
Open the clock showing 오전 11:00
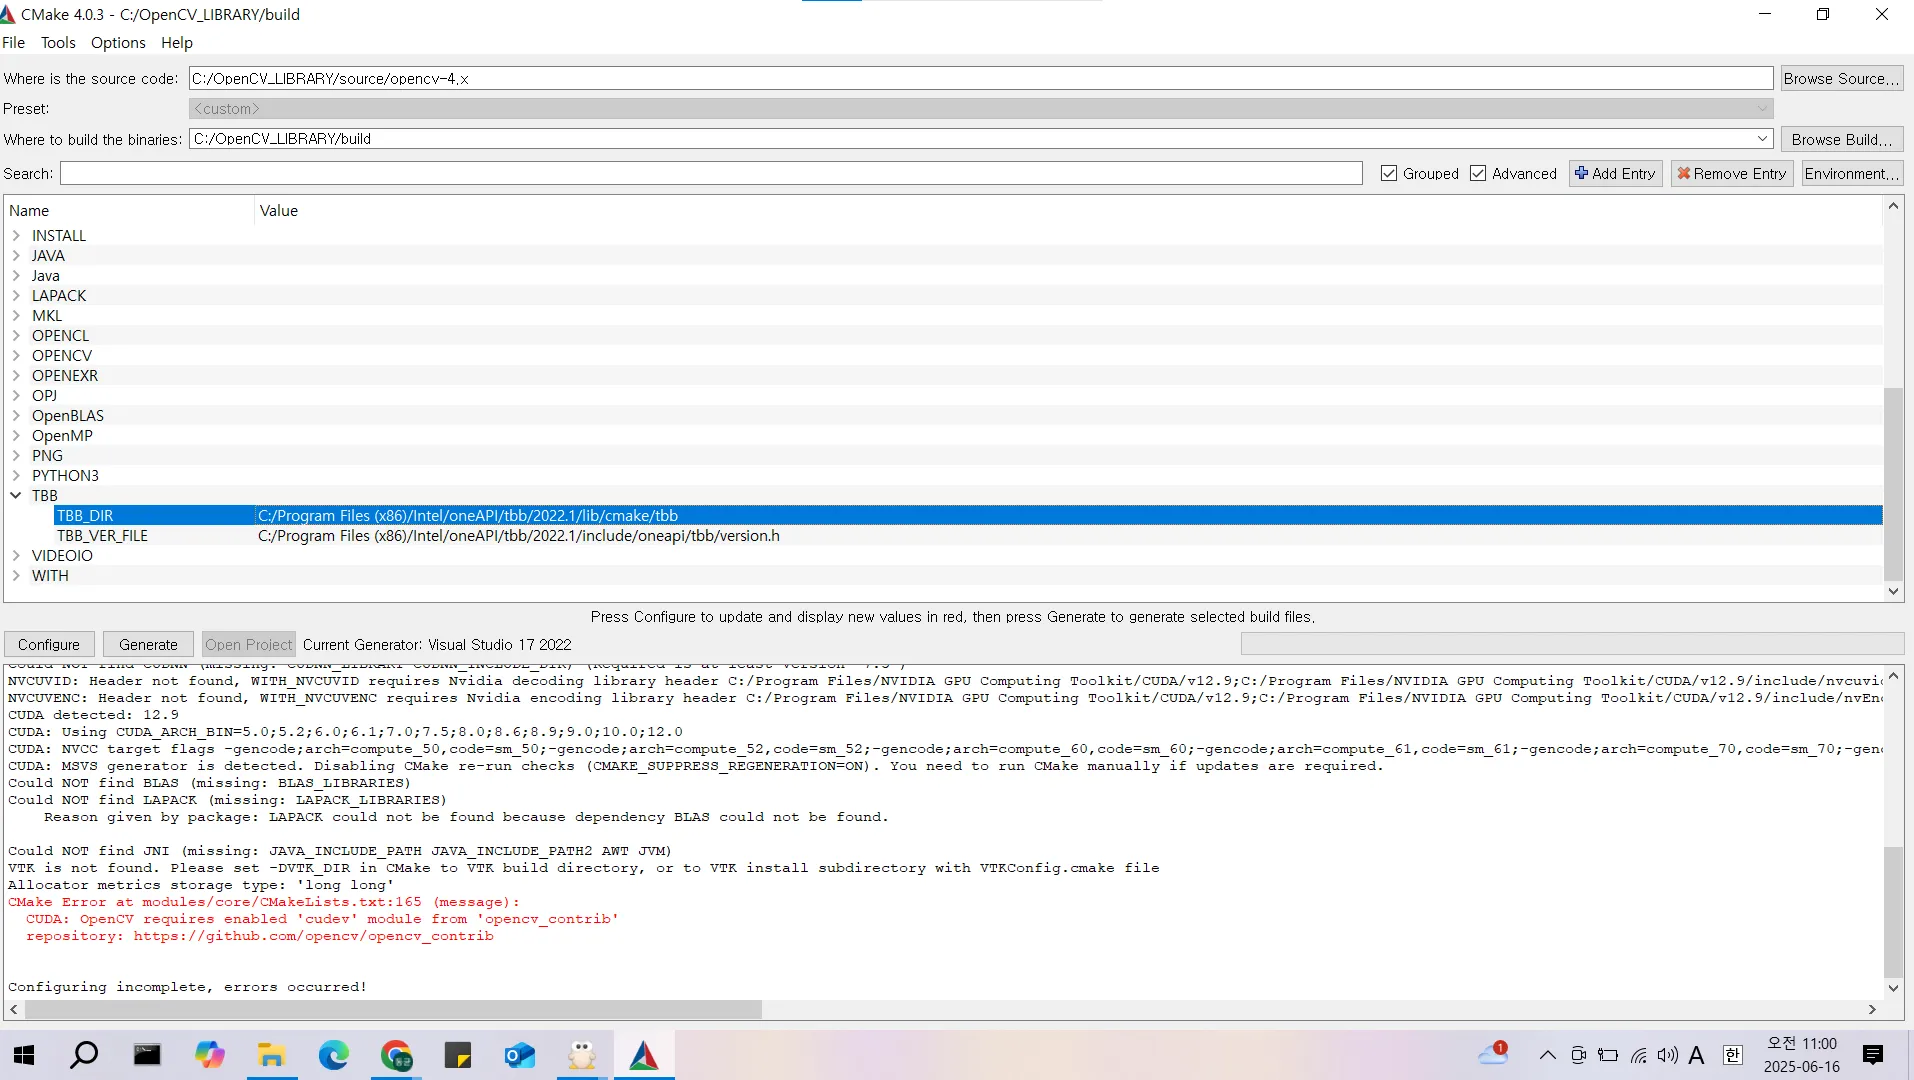(x=1802, y=1043)
